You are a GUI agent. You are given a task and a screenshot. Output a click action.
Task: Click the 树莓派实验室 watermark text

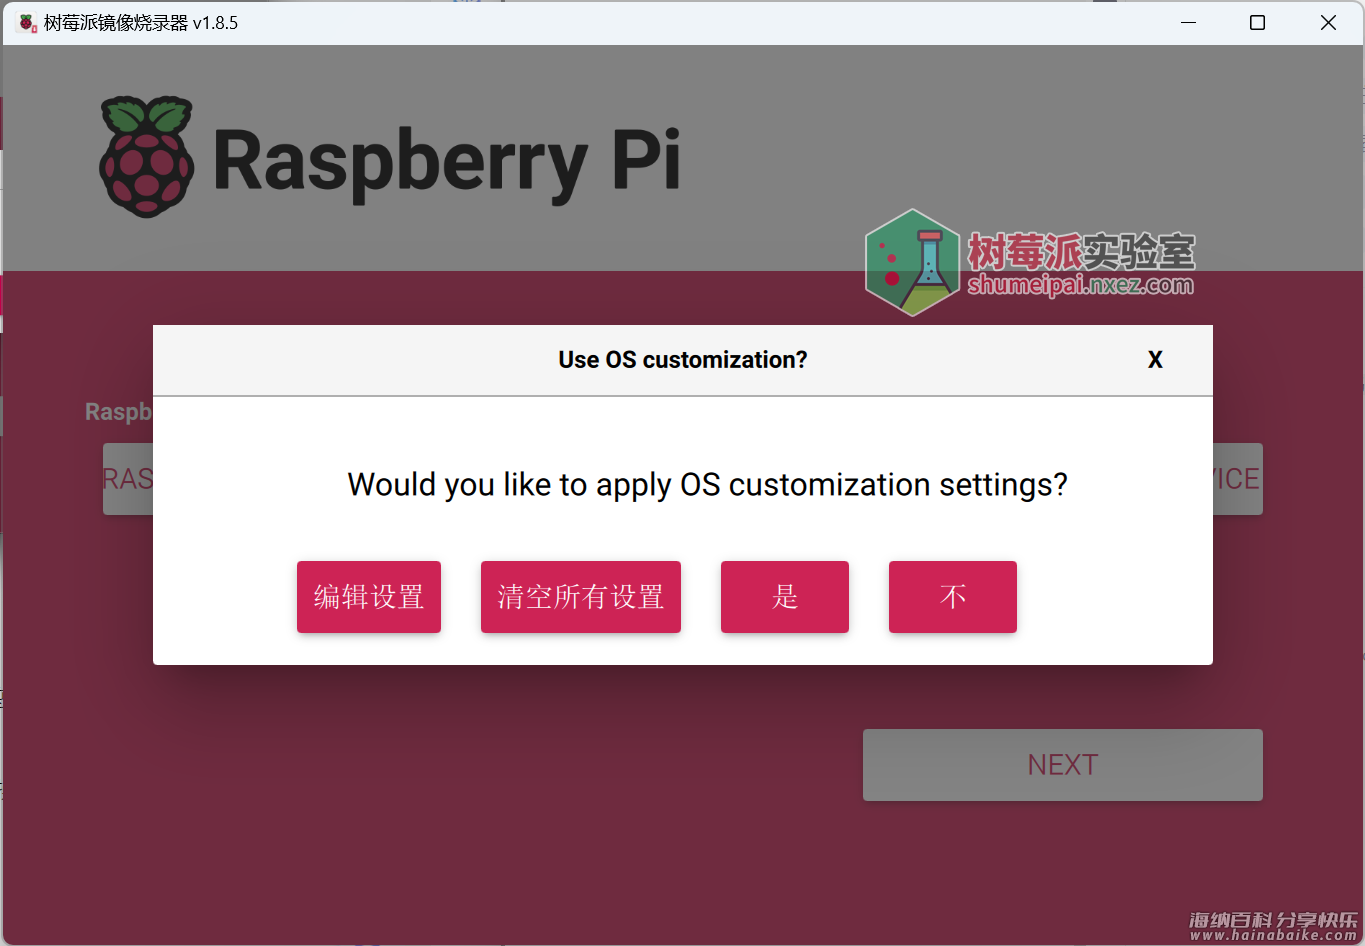point(1081,251)
